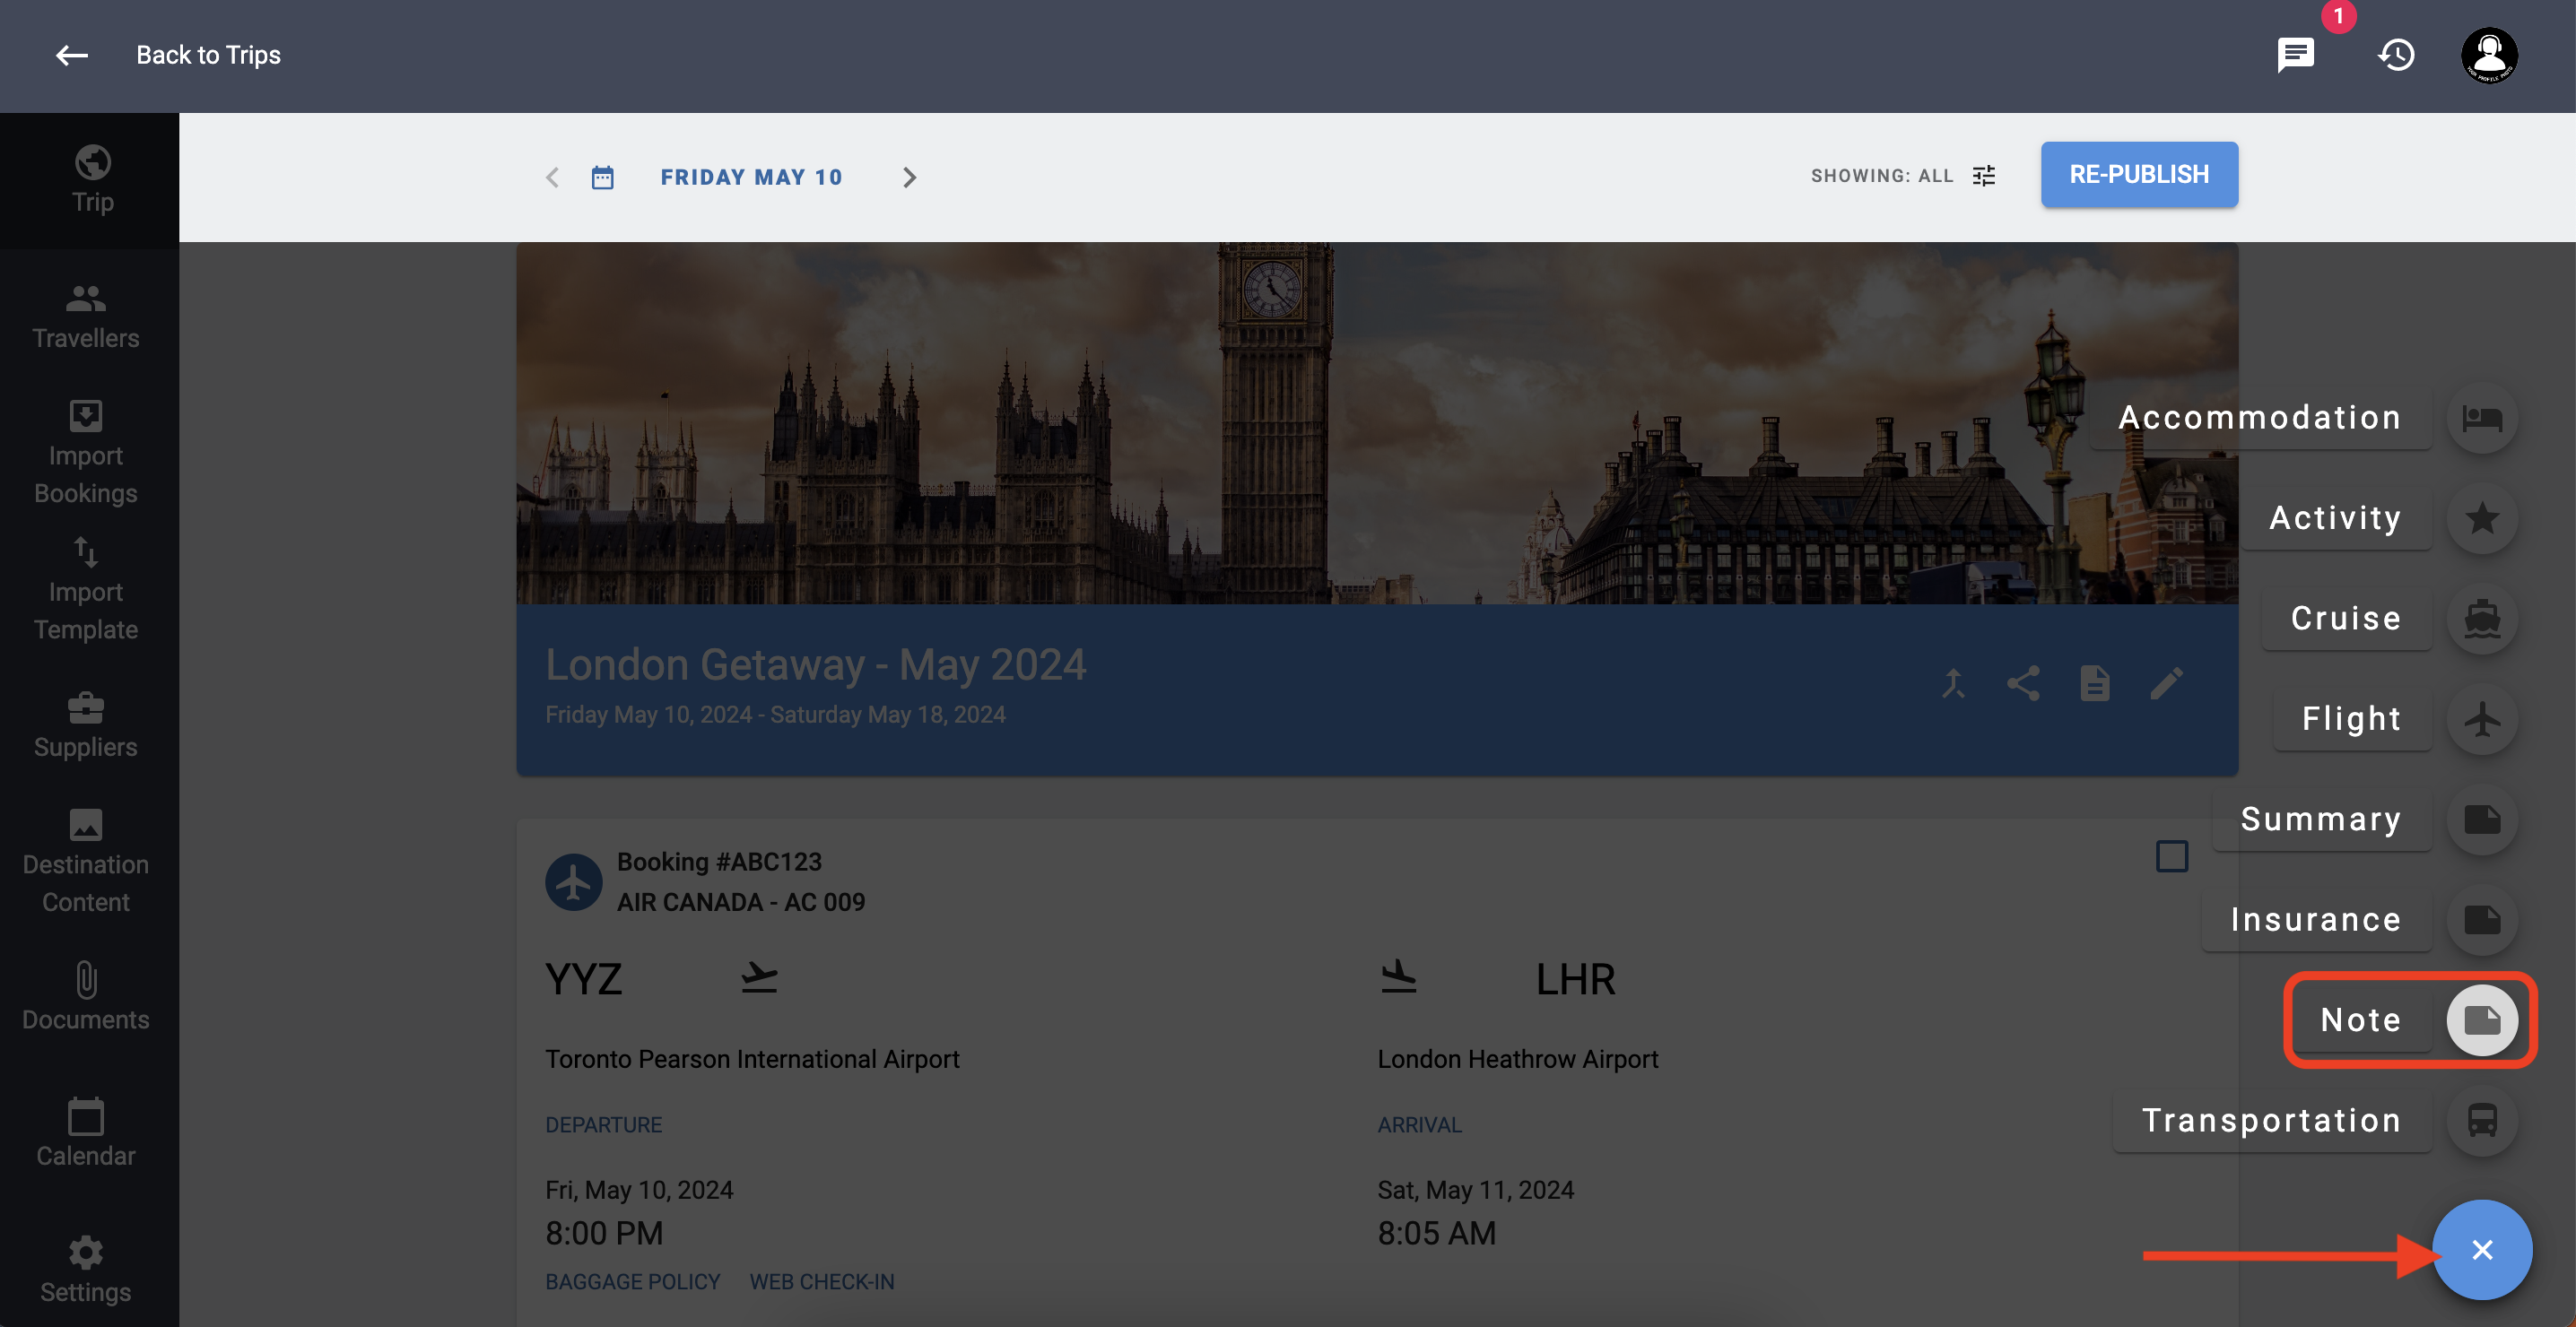Click the Insurance label

(x=2316, y=919)
